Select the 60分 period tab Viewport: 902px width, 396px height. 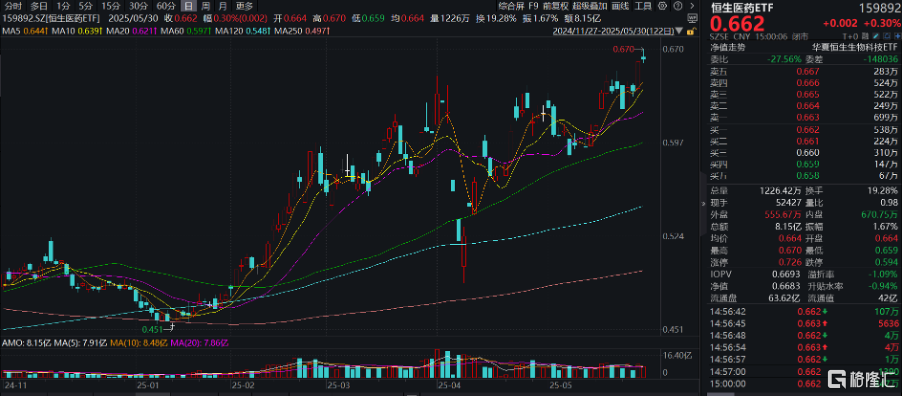tap(166, 6)
